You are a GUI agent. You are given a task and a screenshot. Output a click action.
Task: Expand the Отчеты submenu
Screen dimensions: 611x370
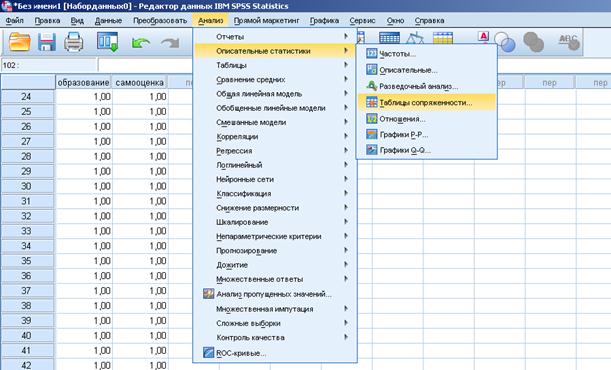pos(275,37)
